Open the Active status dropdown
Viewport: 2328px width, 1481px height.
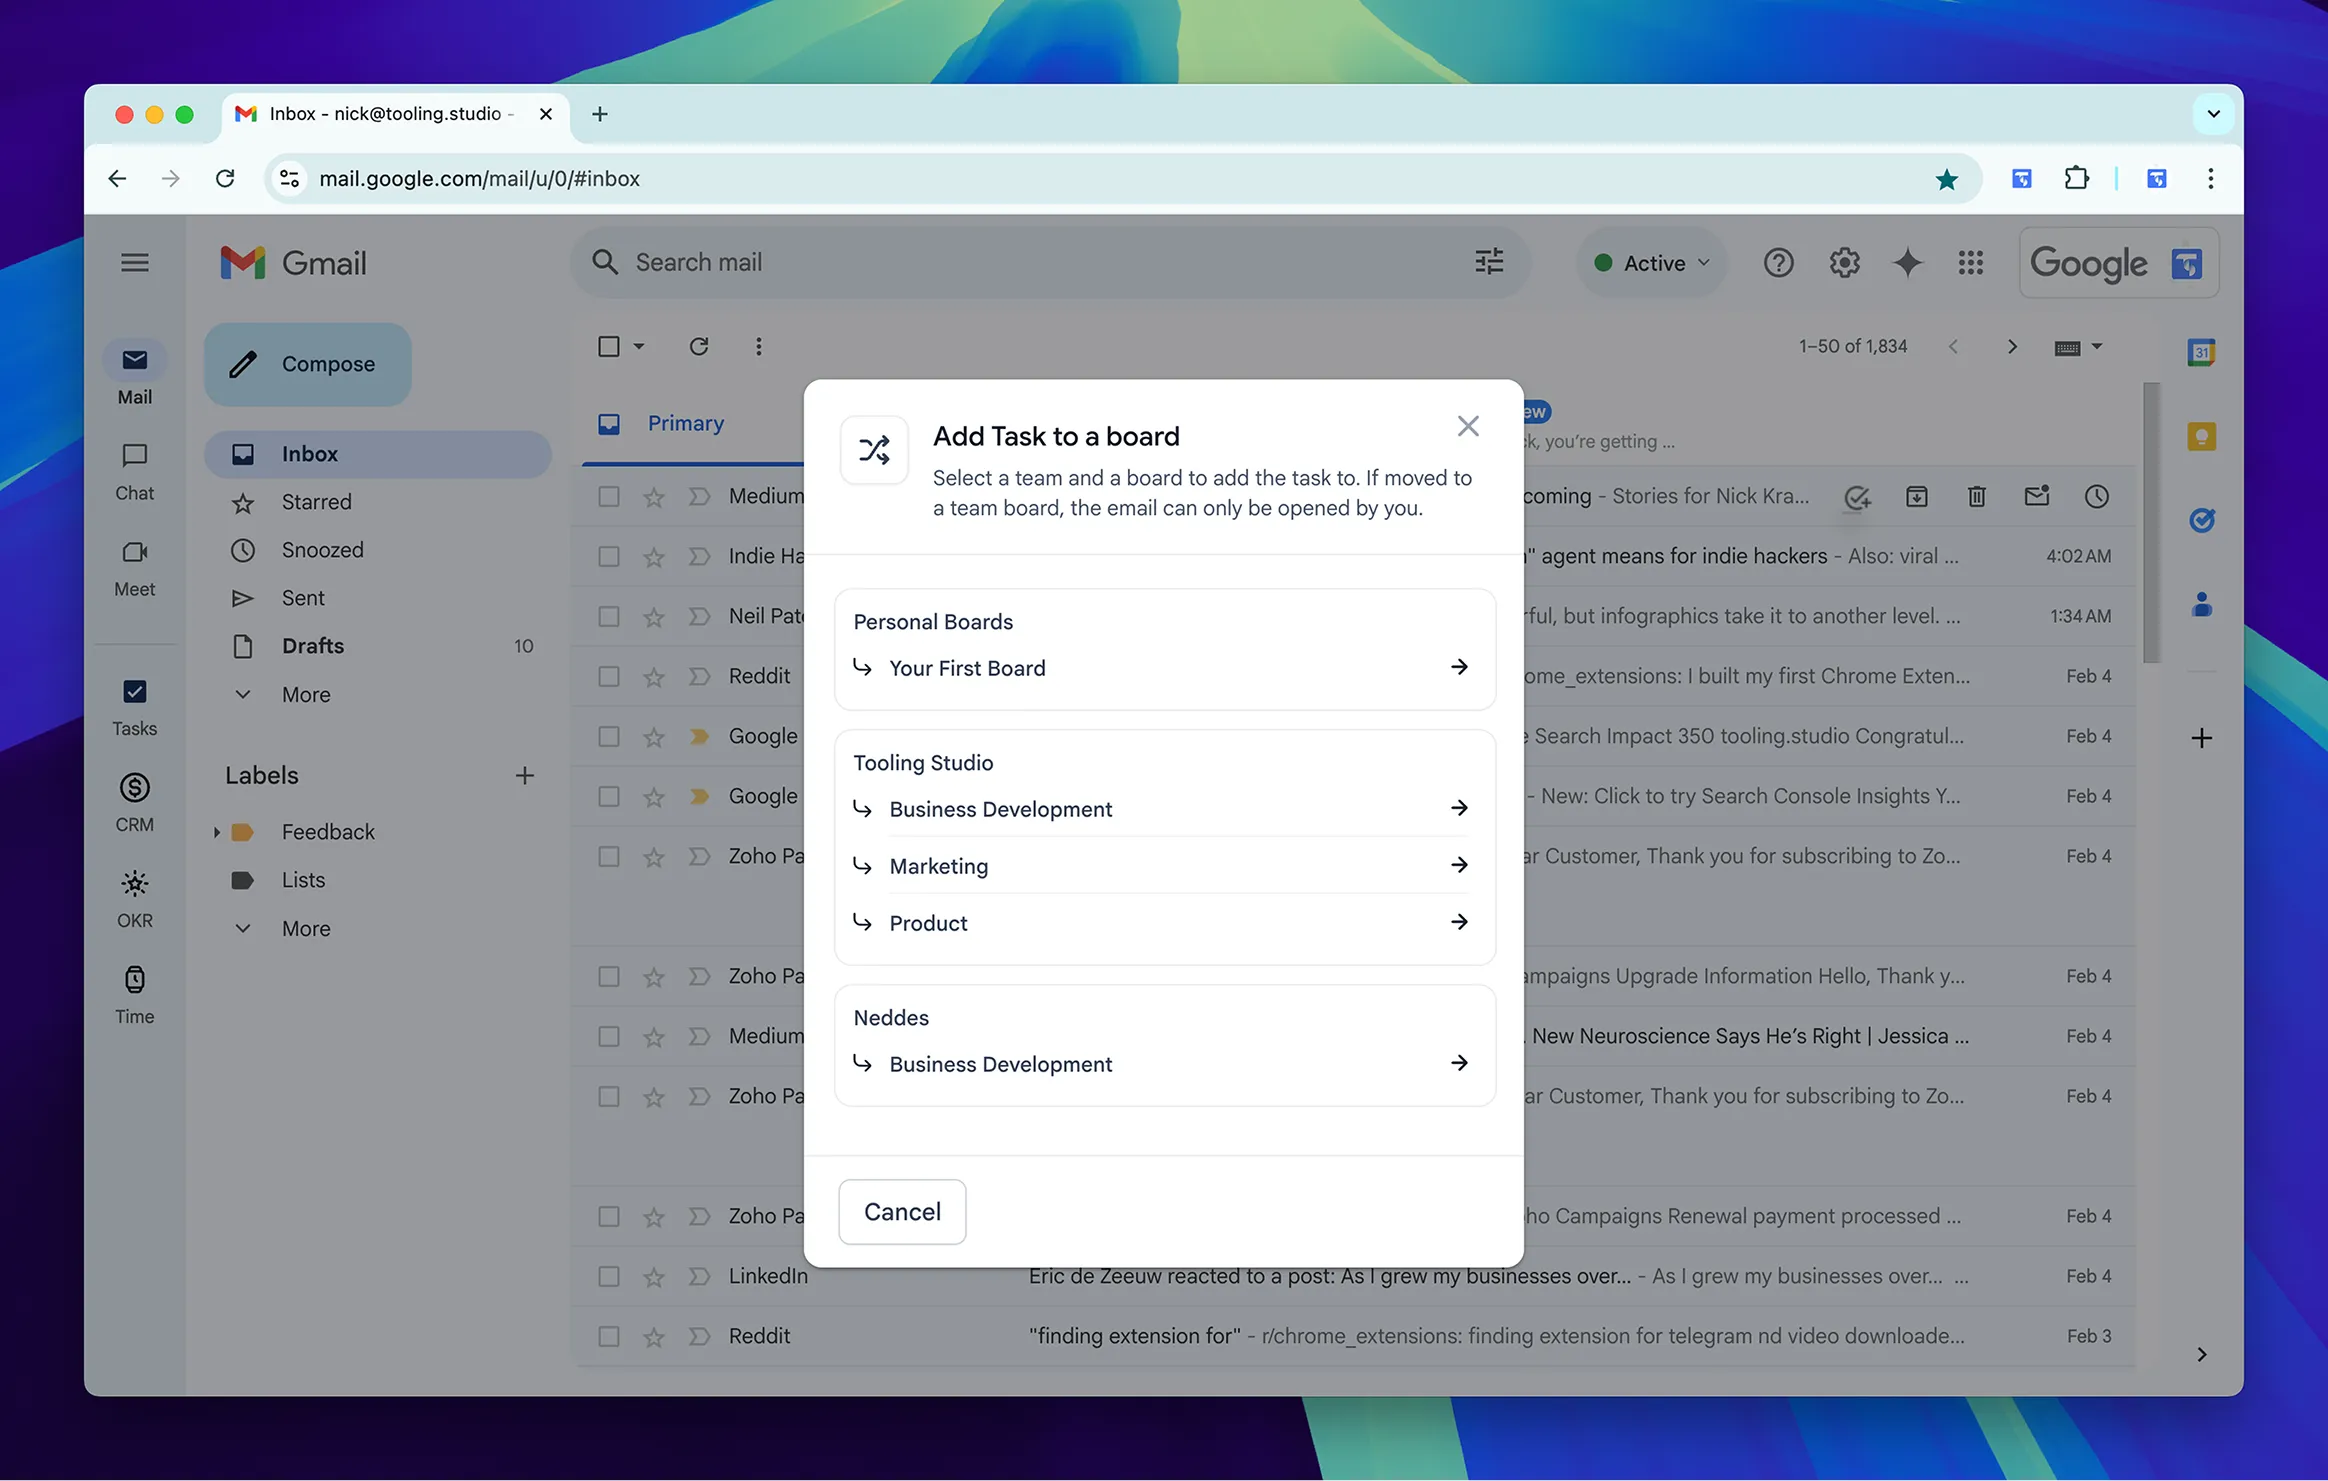1651,263
